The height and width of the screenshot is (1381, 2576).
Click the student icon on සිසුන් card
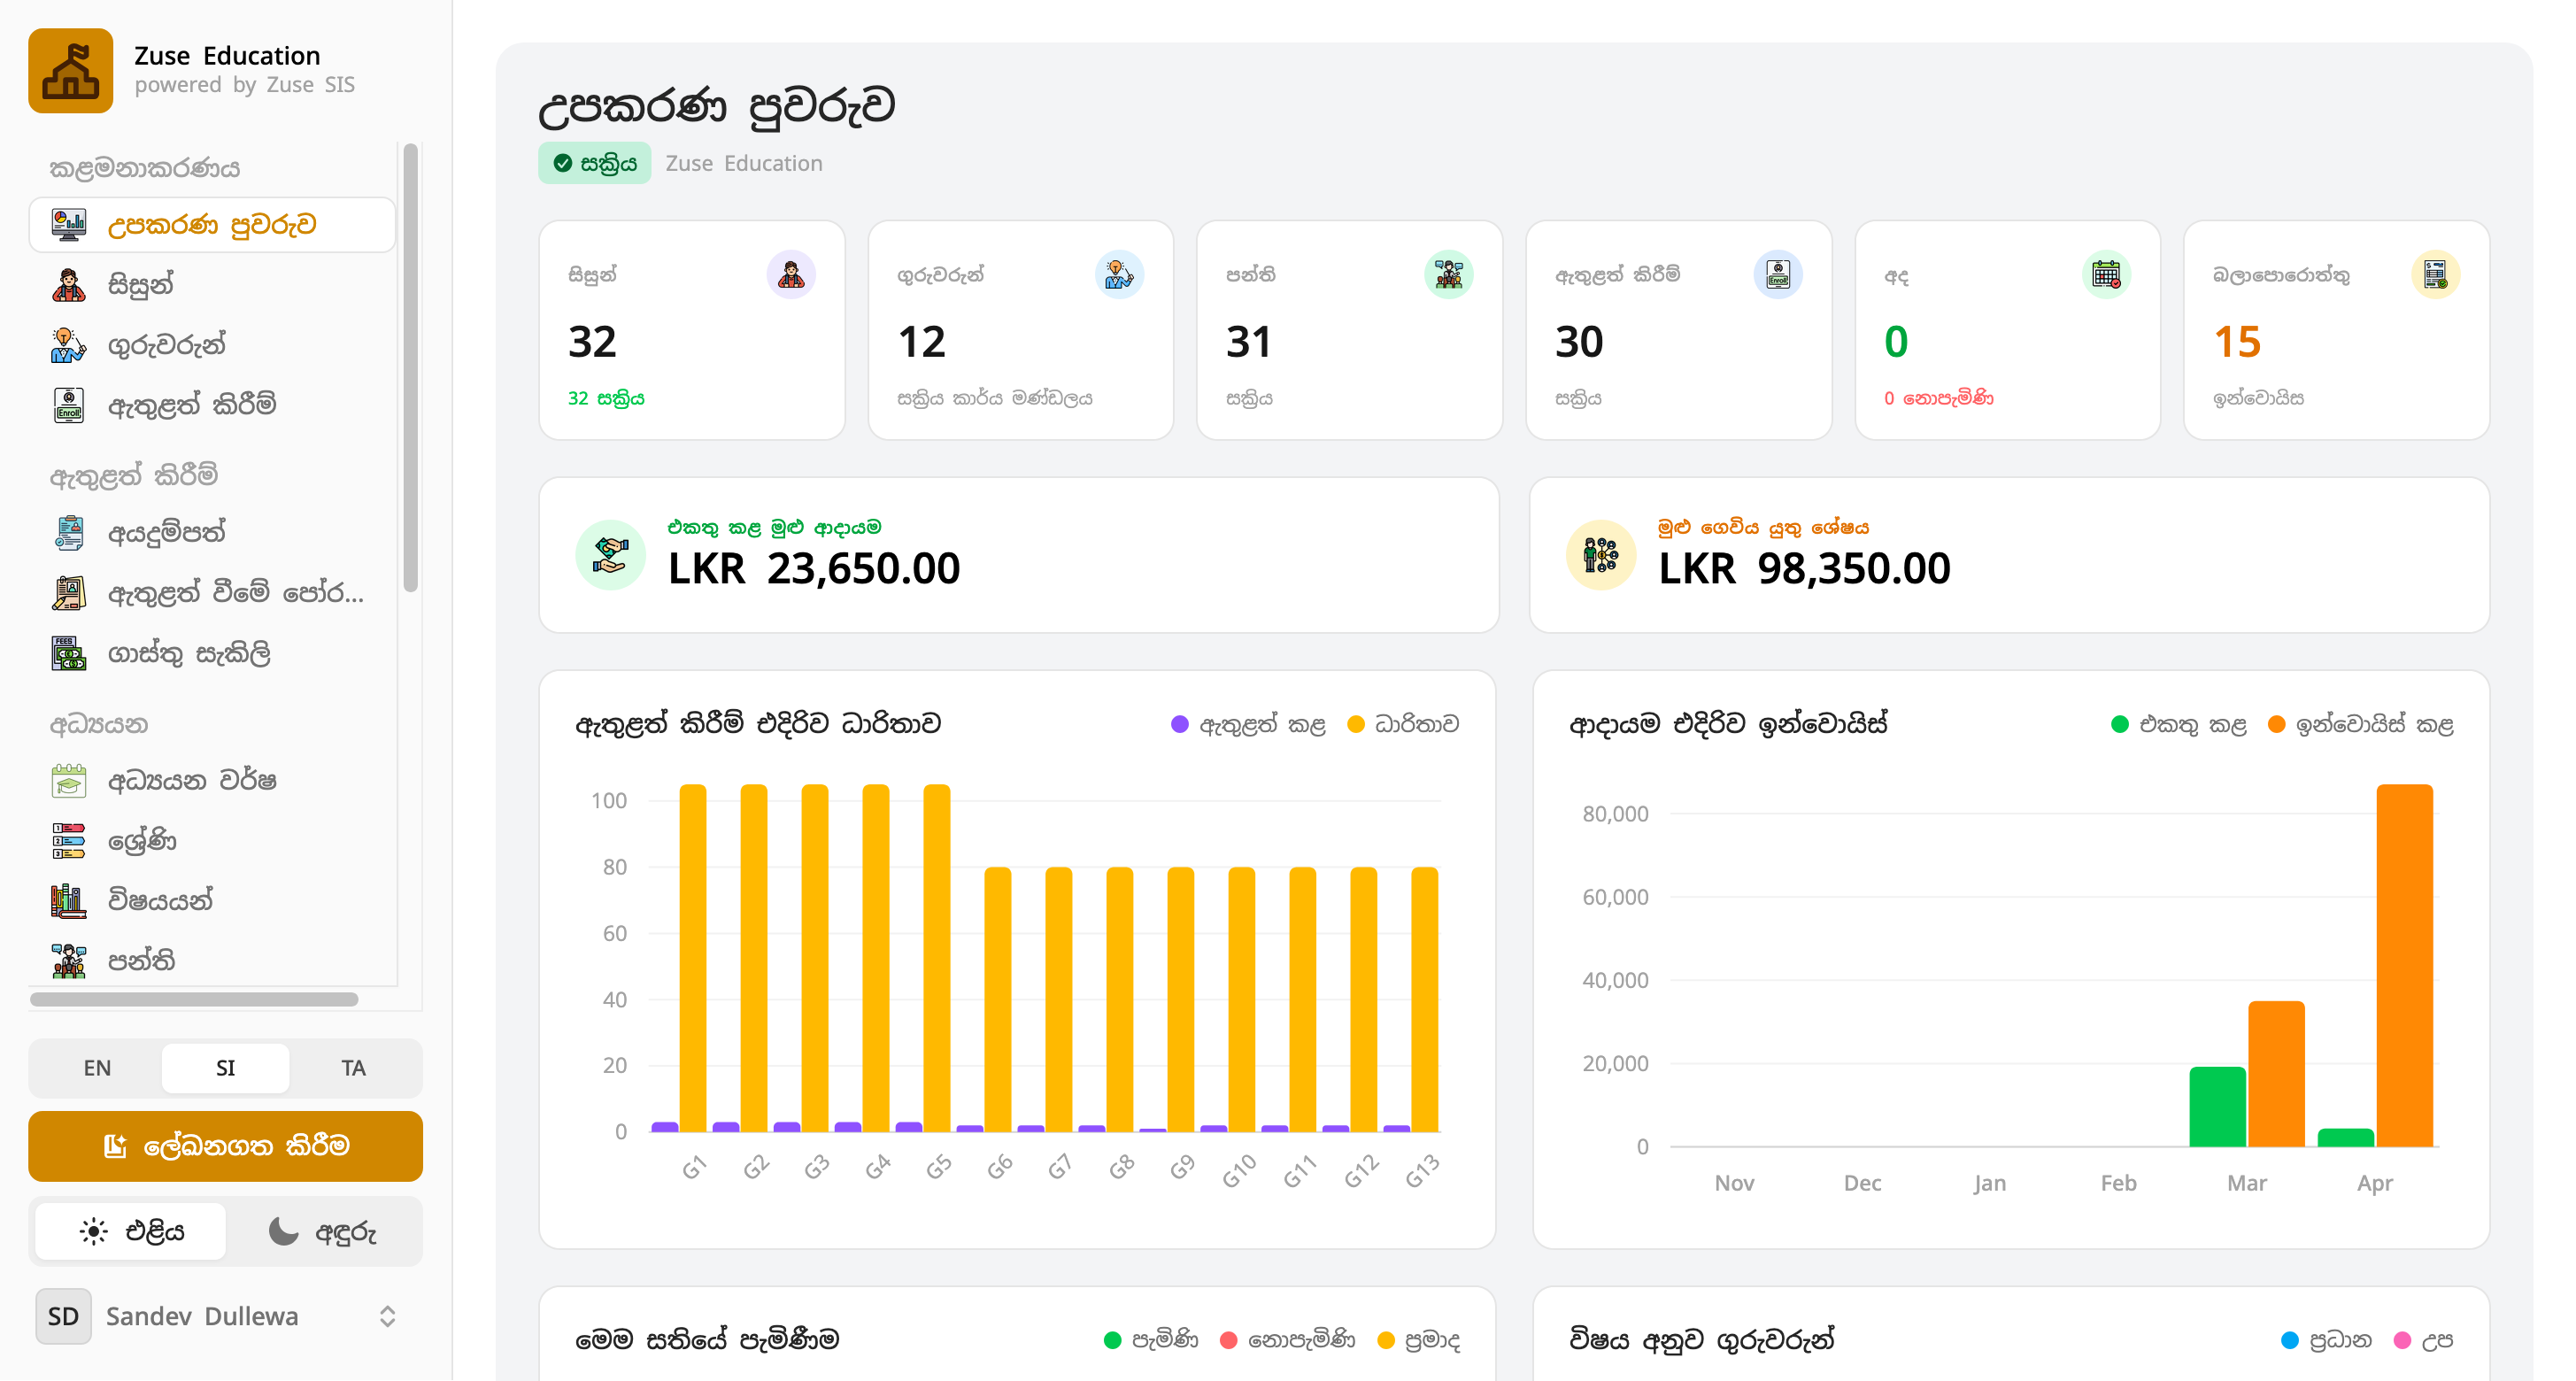click(791, 274)
